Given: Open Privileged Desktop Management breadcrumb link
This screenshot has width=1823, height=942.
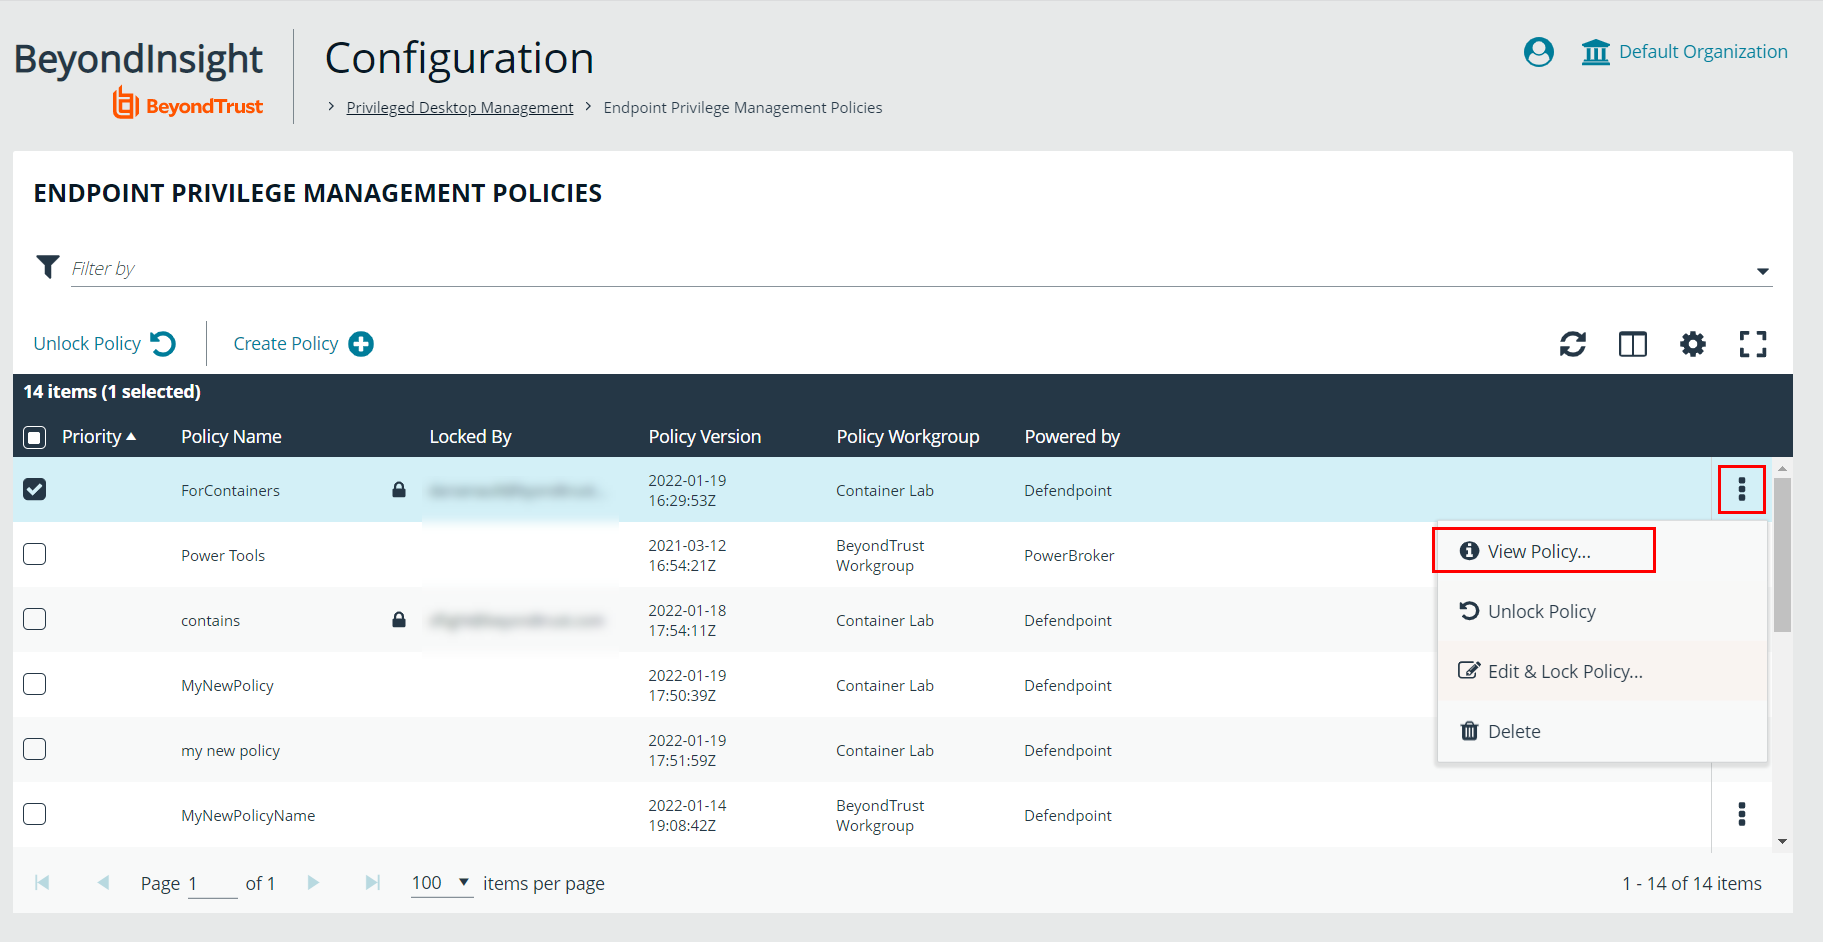Looking at the screenshot, I should coord(460,107).
